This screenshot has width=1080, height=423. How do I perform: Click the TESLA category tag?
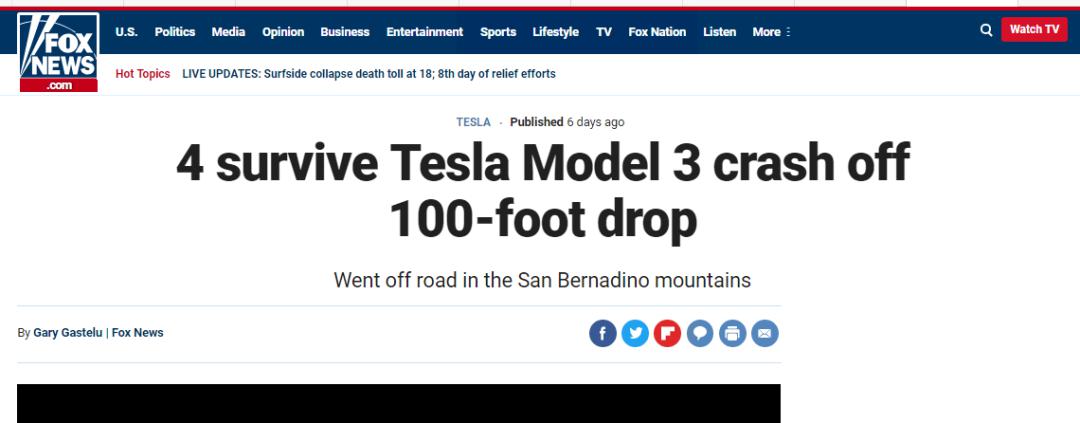[474, 122]
